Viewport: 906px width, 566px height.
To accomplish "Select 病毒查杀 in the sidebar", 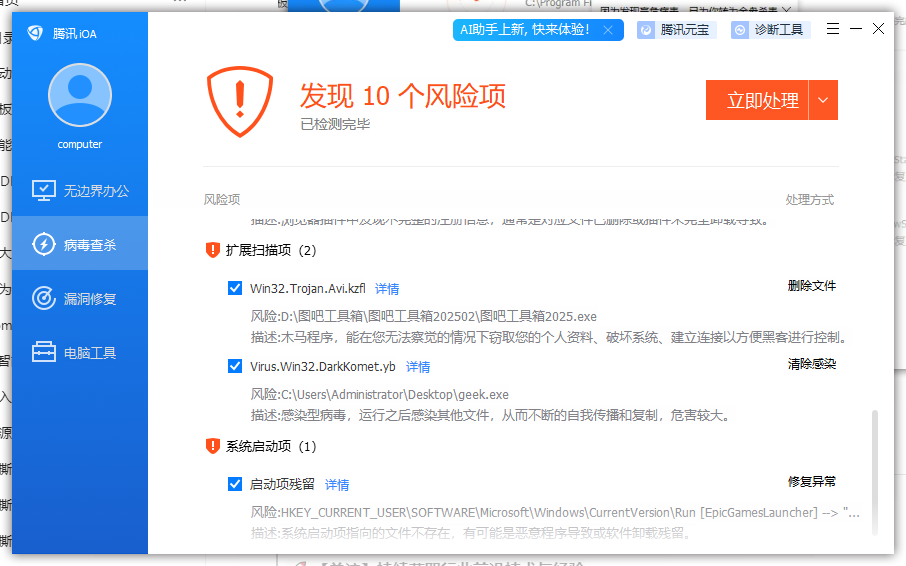I will point(80,244).
